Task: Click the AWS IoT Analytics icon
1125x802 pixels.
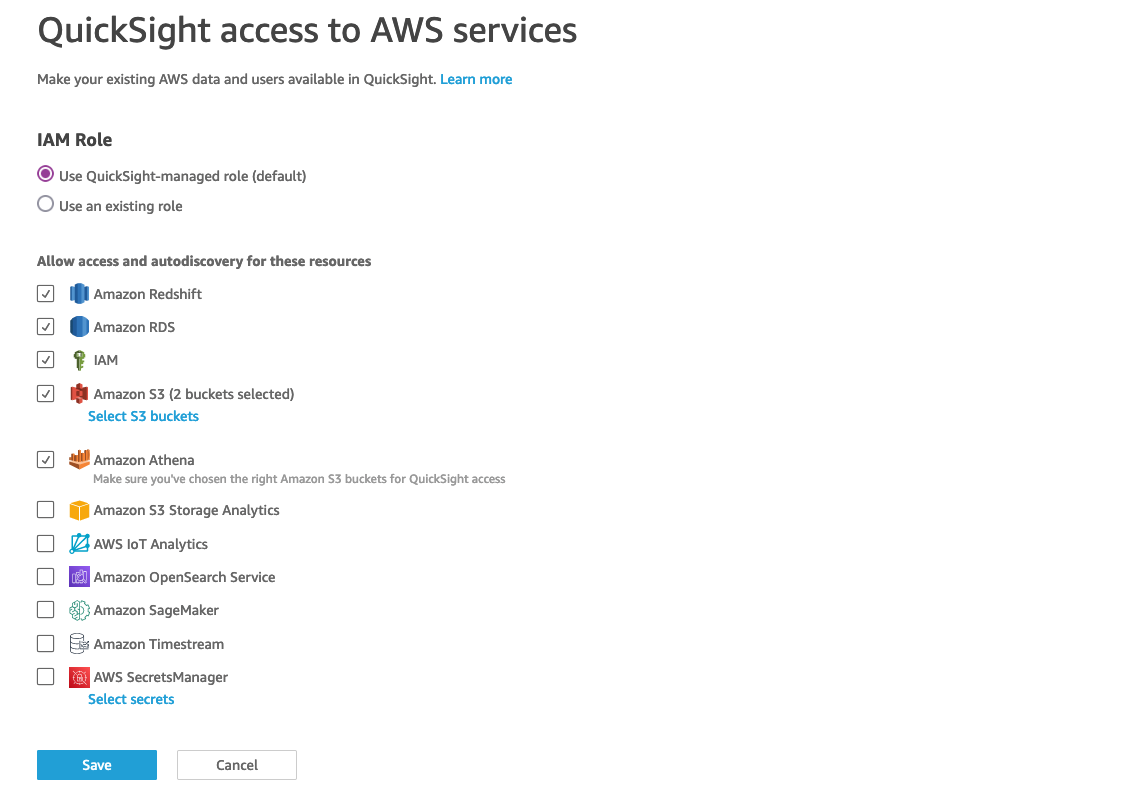Action: tap(79, 544)
